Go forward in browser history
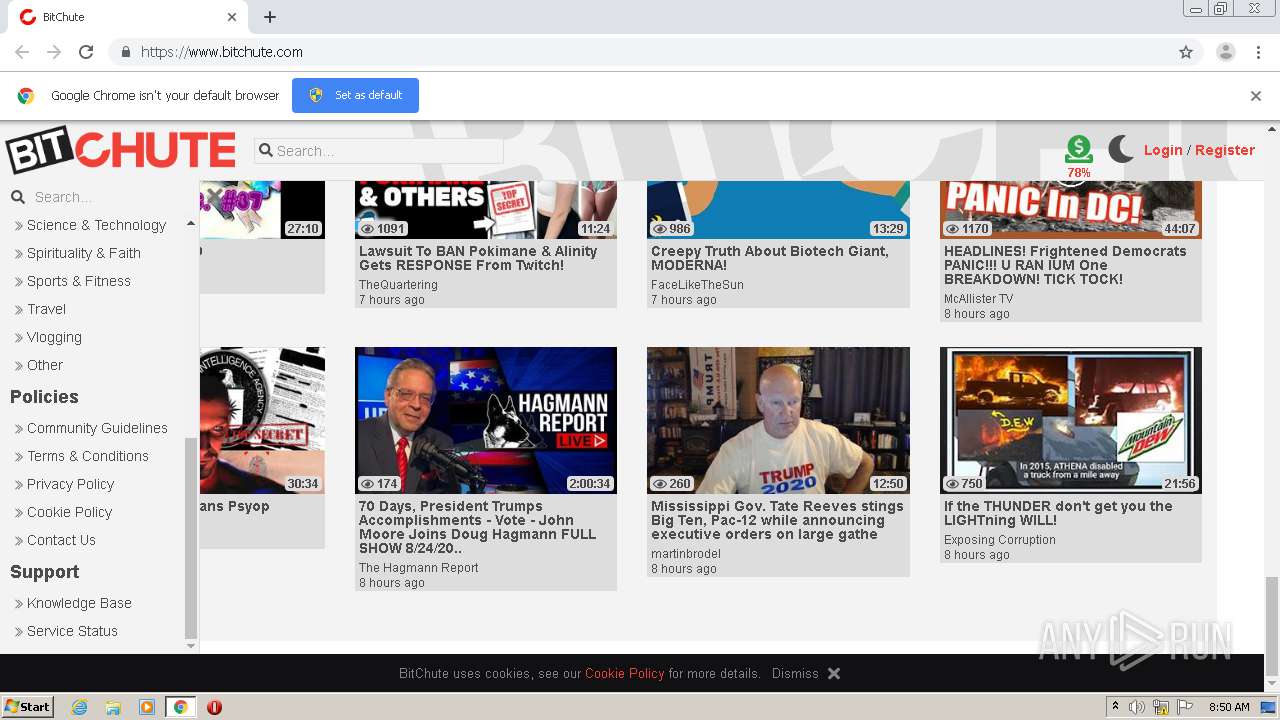Screen dimensions: 1280x720 point(54,52)
